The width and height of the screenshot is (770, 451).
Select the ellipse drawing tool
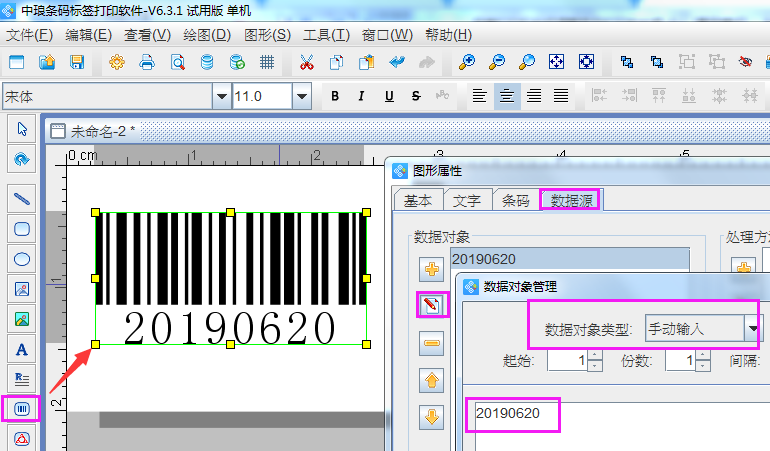(22, 259)
